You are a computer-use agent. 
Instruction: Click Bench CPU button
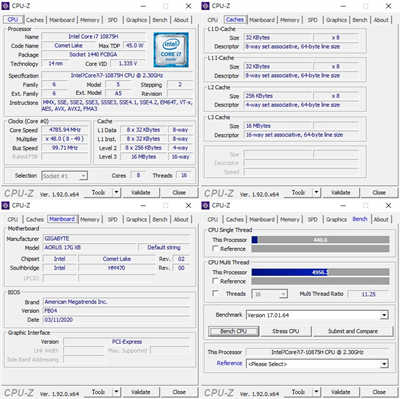(233, 331)
